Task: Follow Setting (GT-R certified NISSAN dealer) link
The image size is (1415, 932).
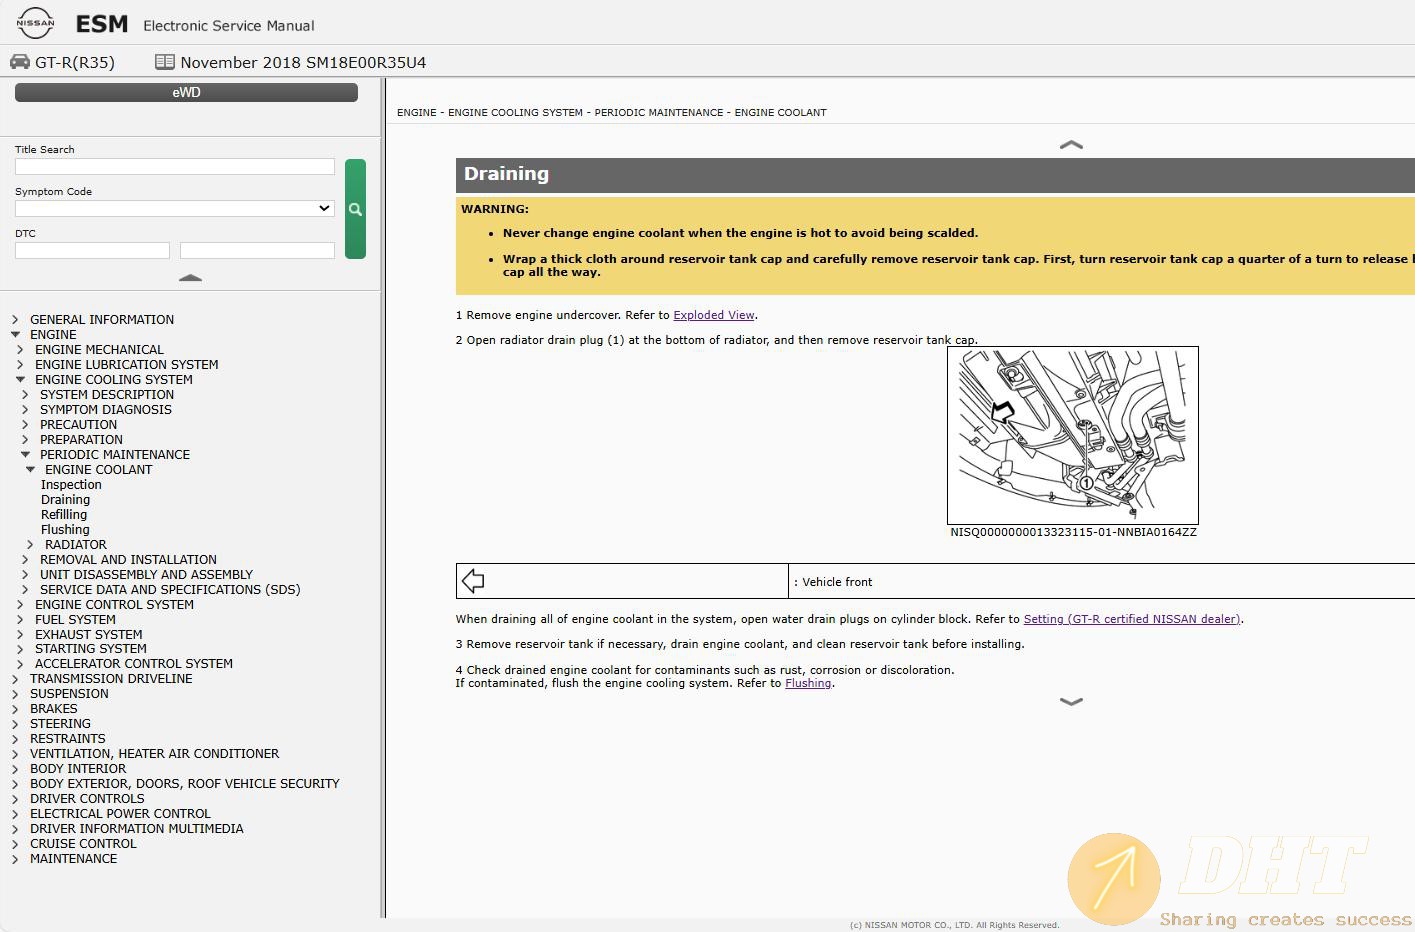Action: pos(1132,619)
